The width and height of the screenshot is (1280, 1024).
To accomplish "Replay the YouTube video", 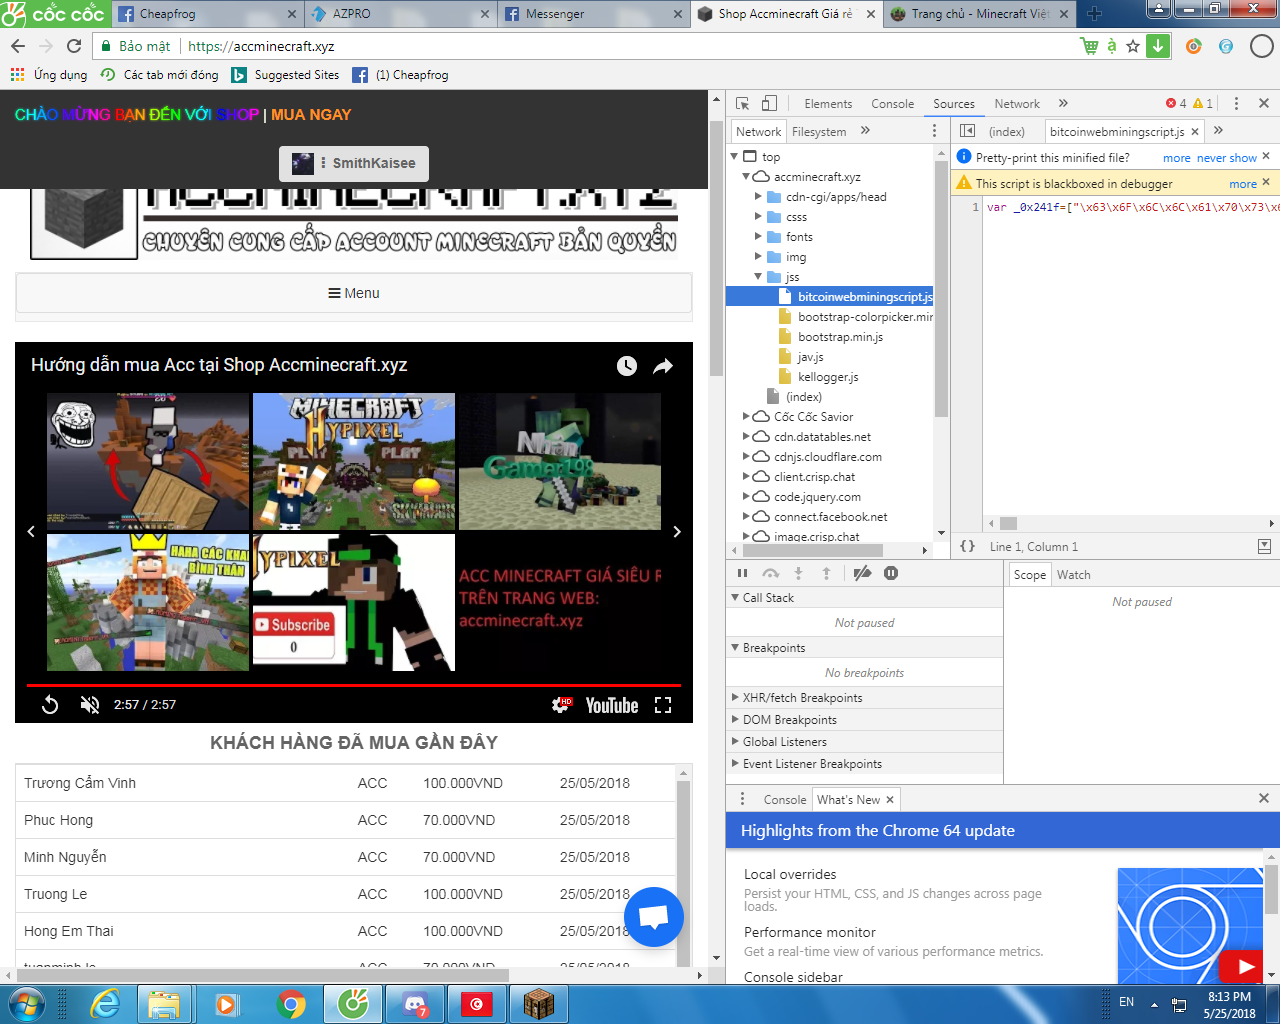I will (50, 705).
